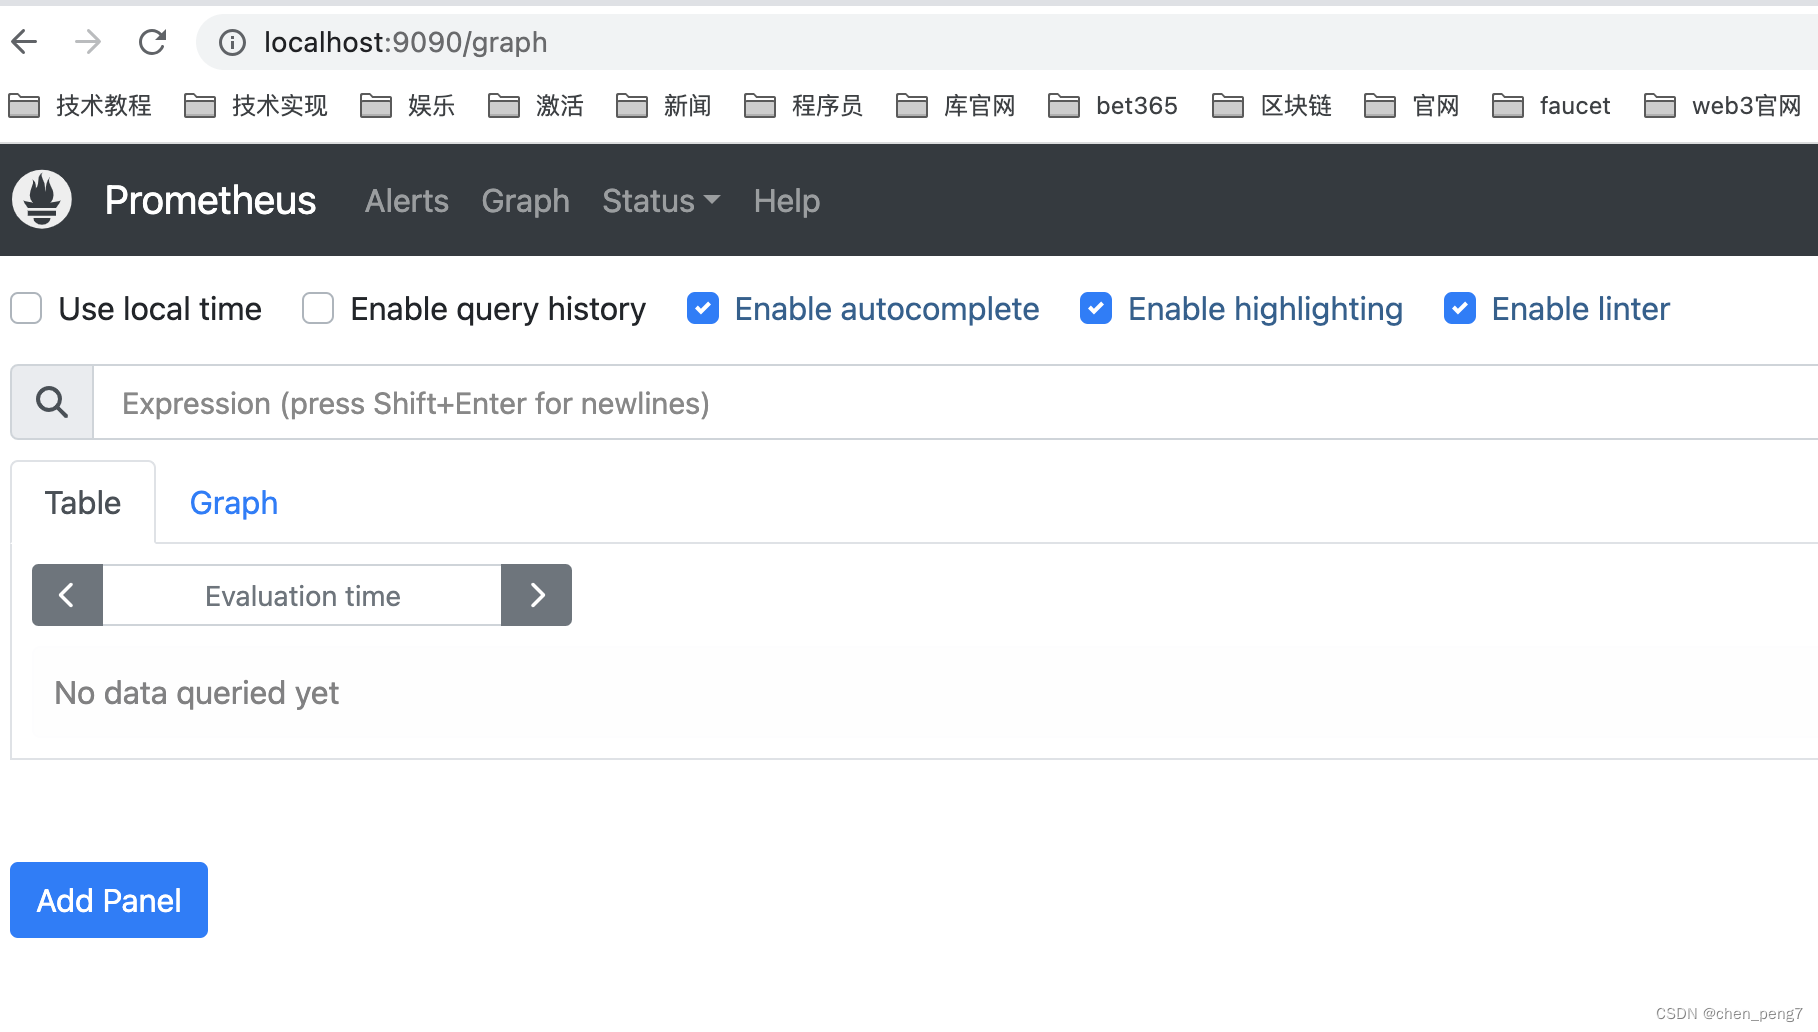
Task: Open the faucet bookmark folder
Action: [1551, 105]
